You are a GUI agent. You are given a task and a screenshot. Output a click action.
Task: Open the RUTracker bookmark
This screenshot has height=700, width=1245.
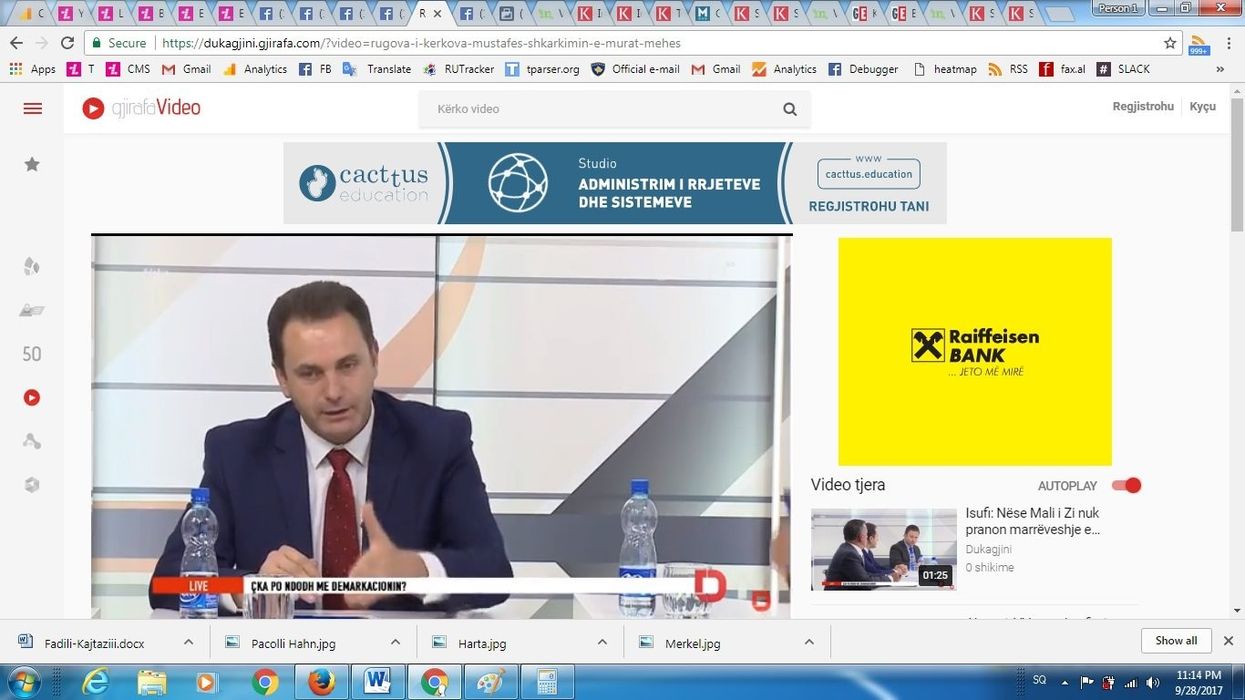tap(458, 69)
